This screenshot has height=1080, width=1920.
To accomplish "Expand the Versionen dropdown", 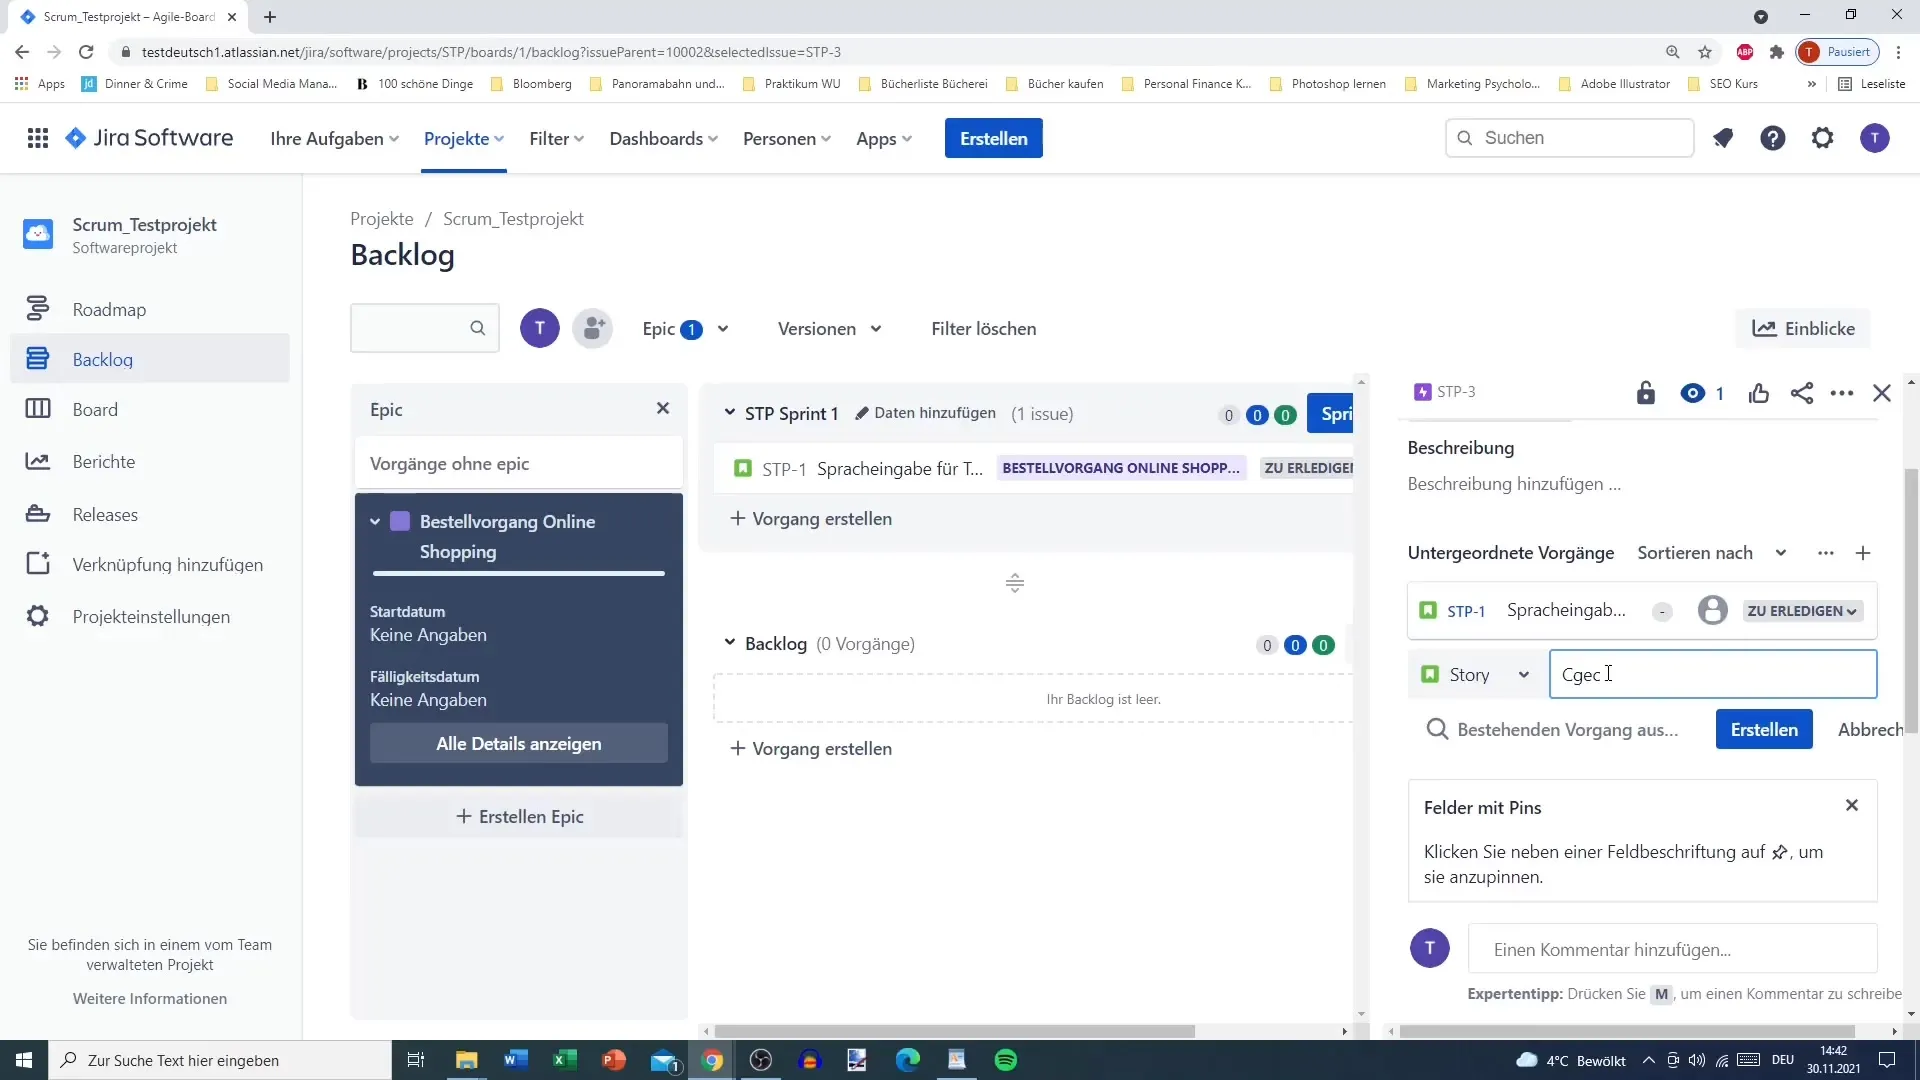I will tap(827, 328).
